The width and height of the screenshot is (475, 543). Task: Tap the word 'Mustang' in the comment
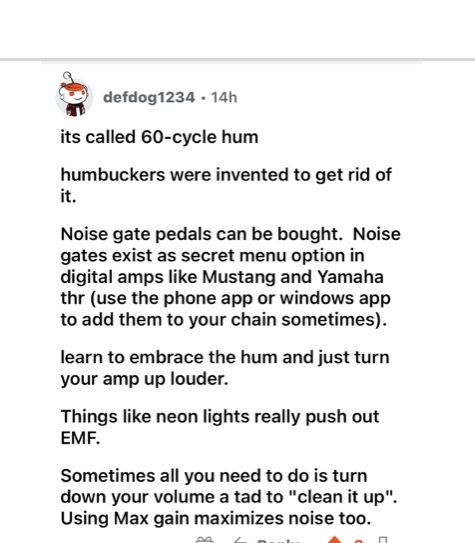[239, 277]
